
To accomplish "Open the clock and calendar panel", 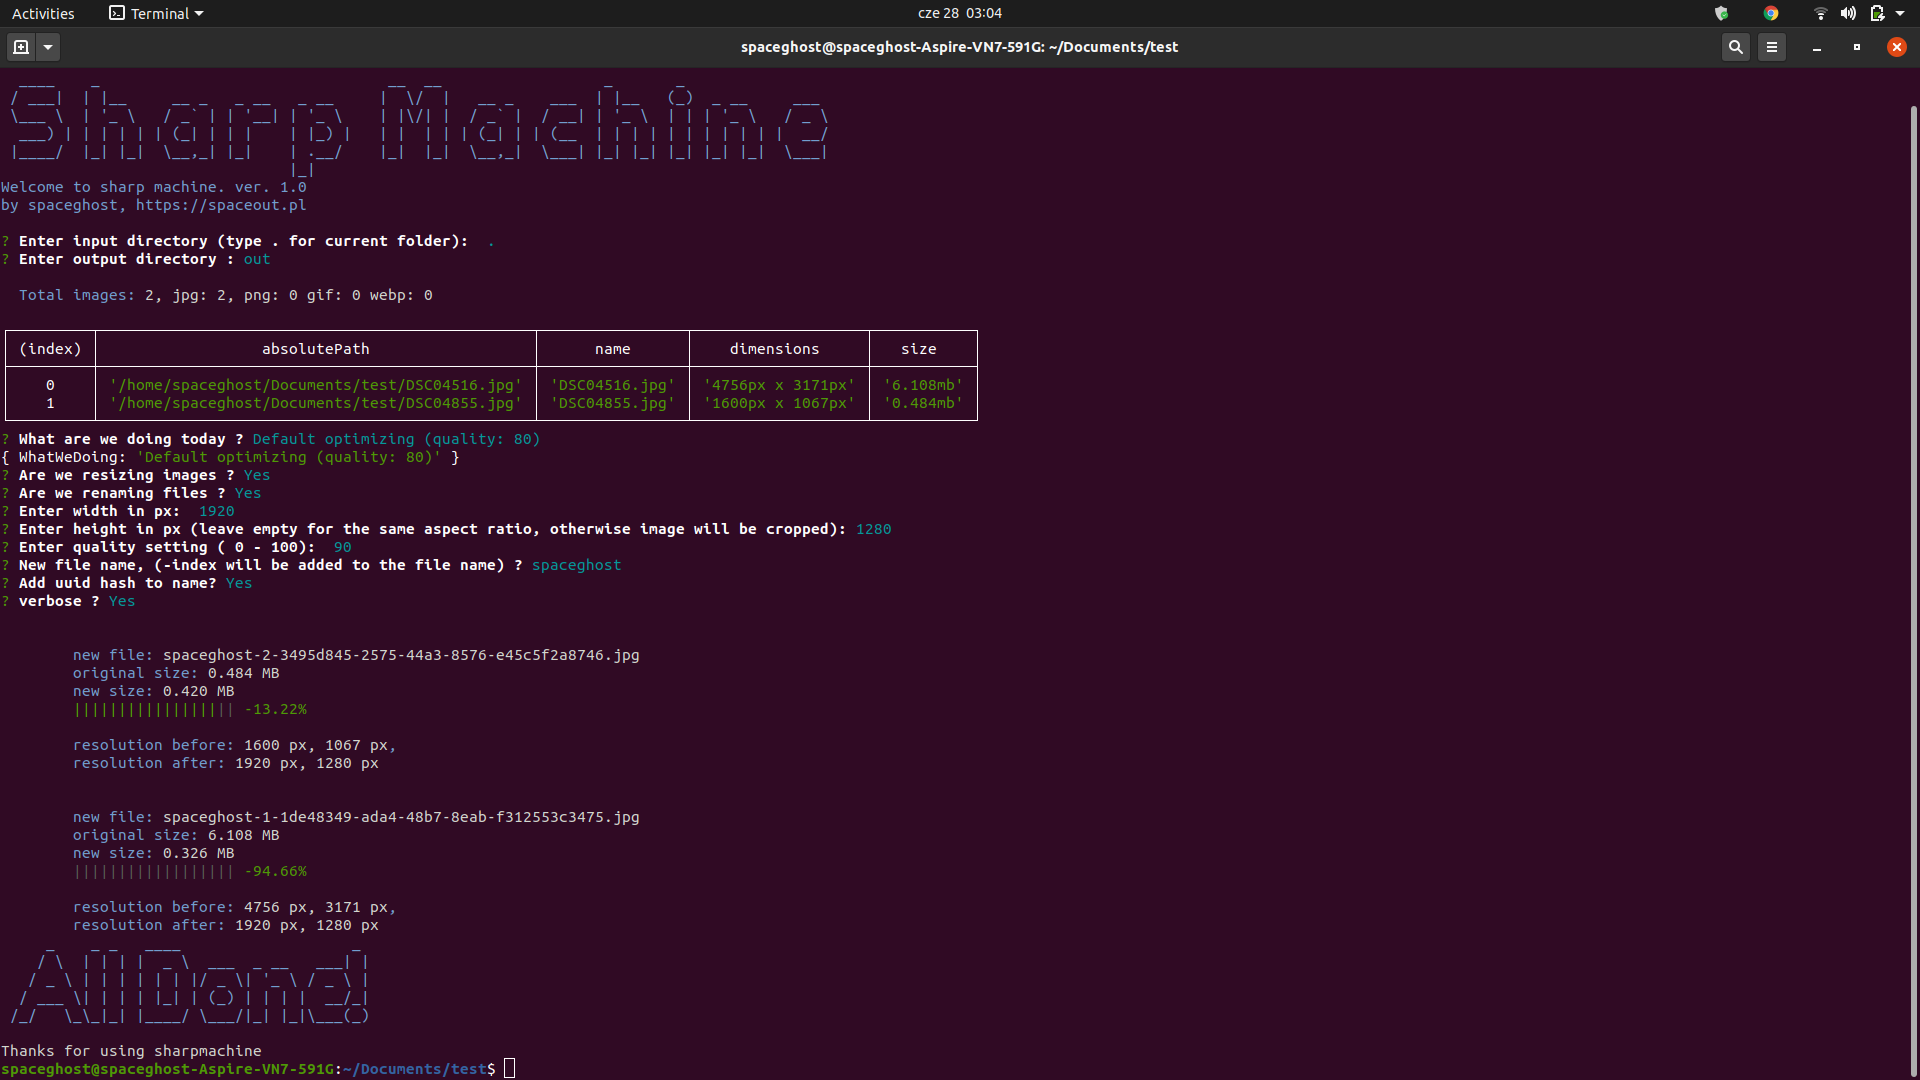I will 959,13.
